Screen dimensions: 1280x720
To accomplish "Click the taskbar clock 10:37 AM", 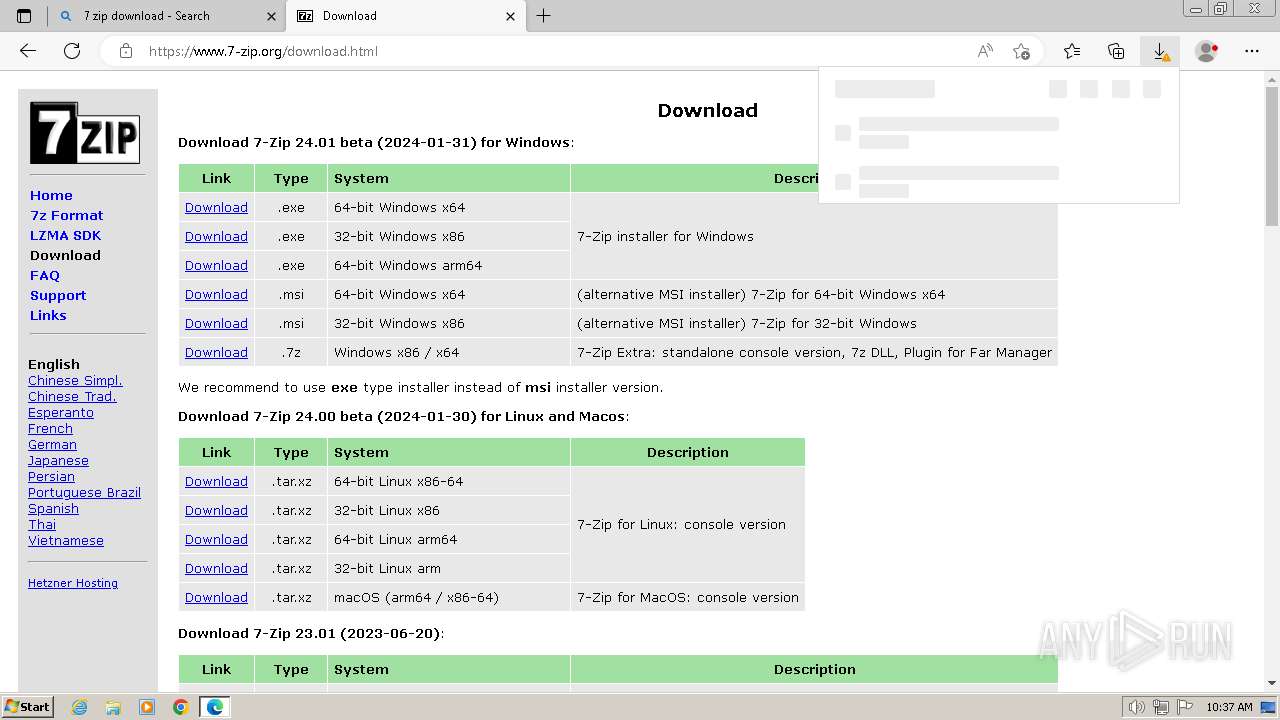I will (1229, 707).
